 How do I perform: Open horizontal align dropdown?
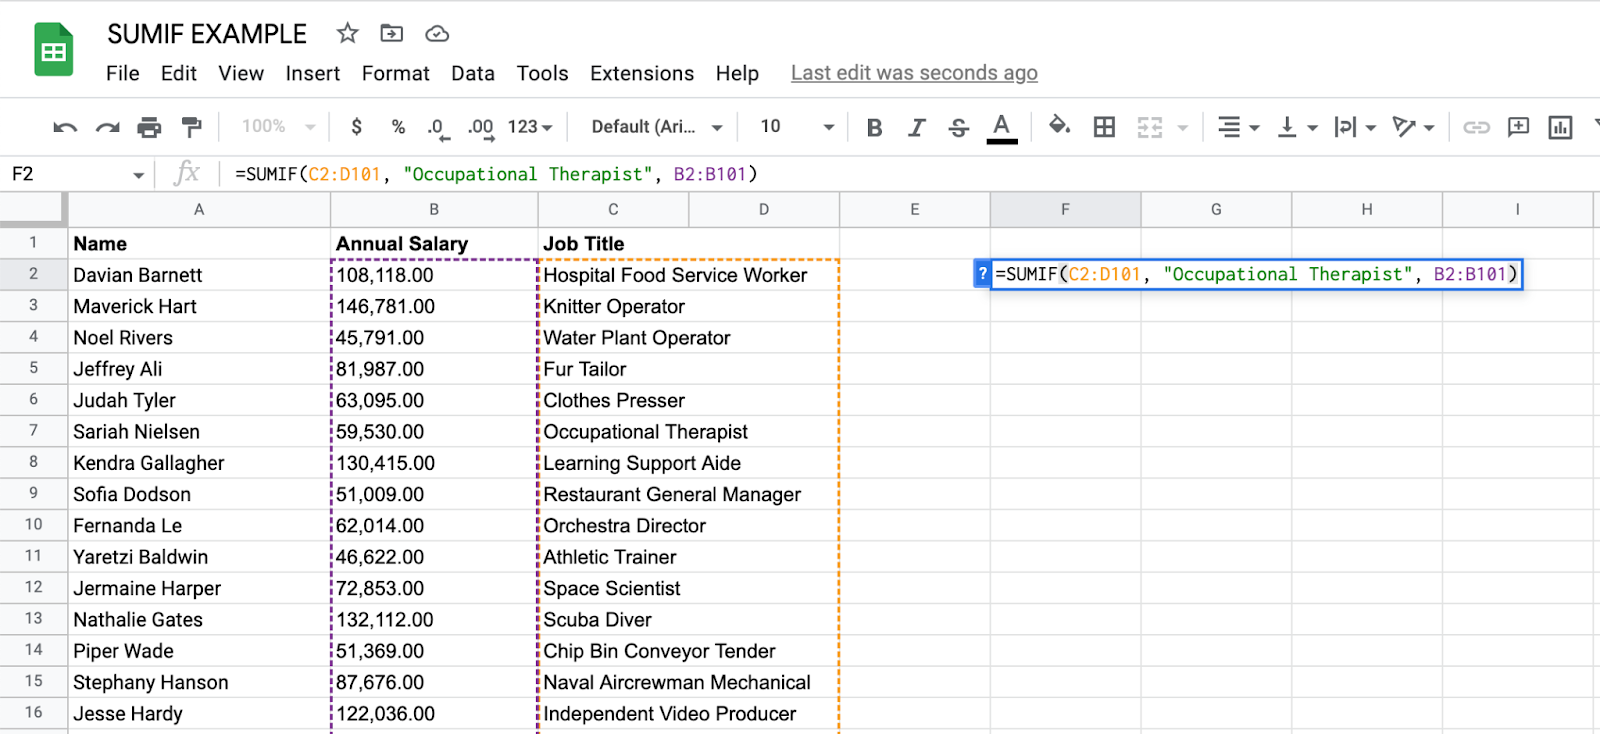(x=1238, y=127)
